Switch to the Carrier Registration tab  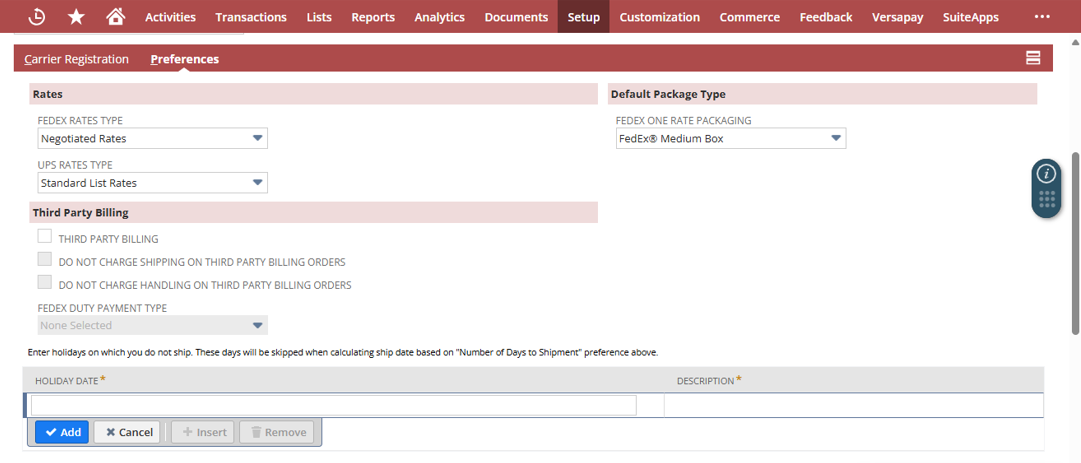click(77, 59)
